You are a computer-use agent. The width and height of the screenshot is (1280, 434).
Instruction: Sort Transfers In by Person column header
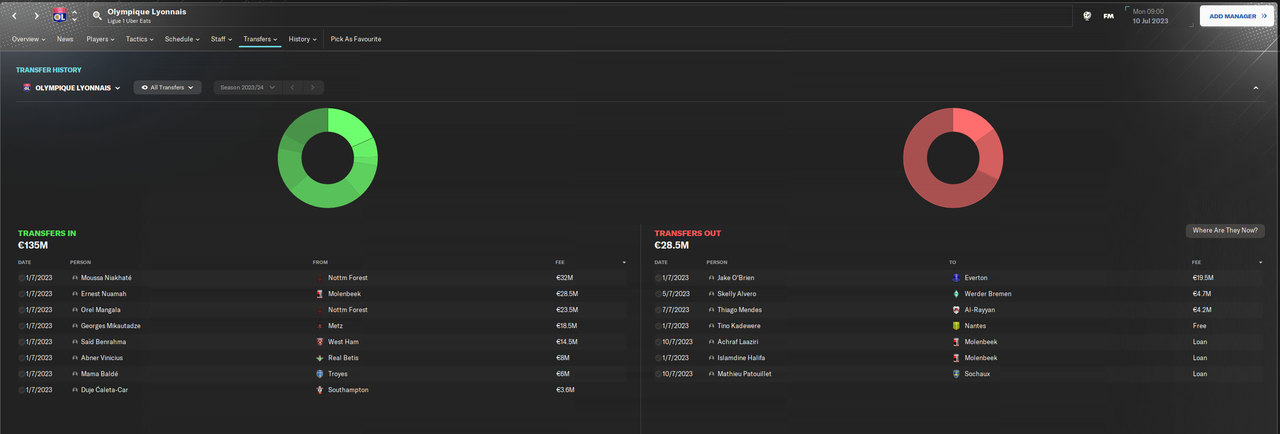point(80,262)
